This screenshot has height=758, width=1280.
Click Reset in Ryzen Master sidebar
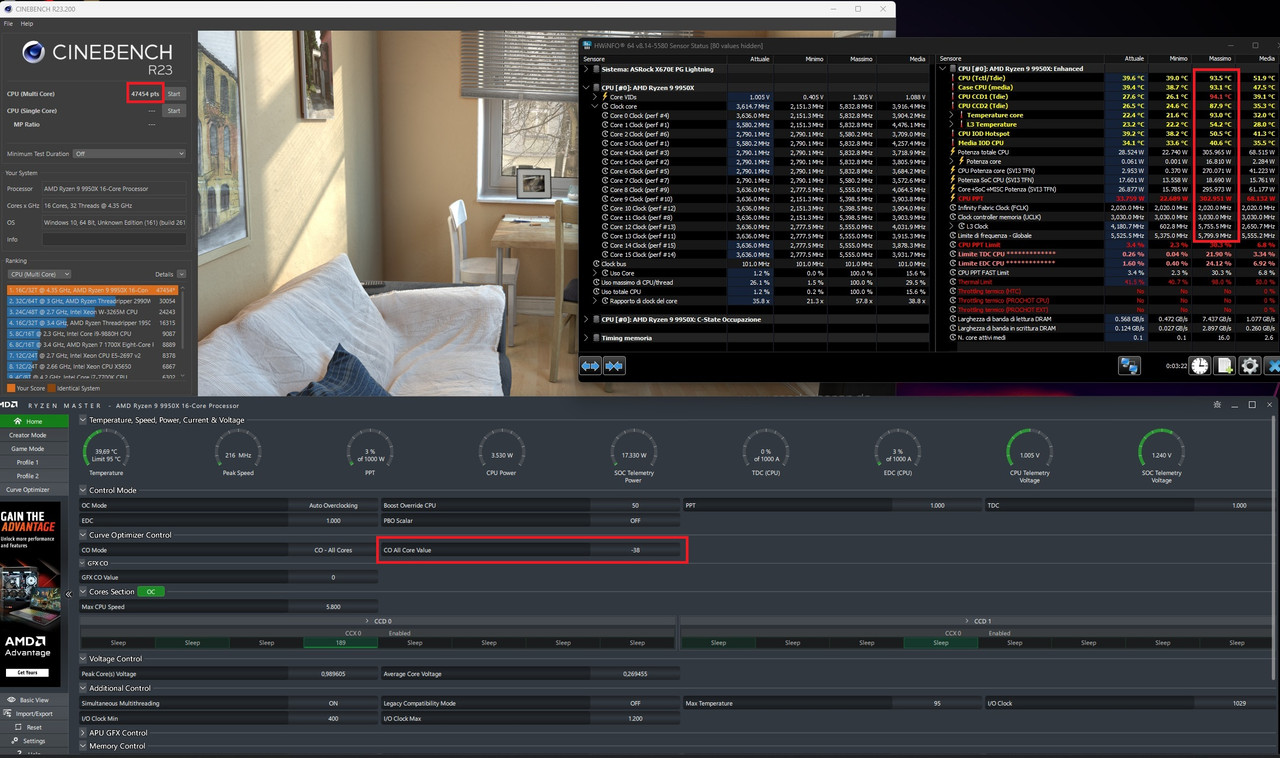click(34, 728)
